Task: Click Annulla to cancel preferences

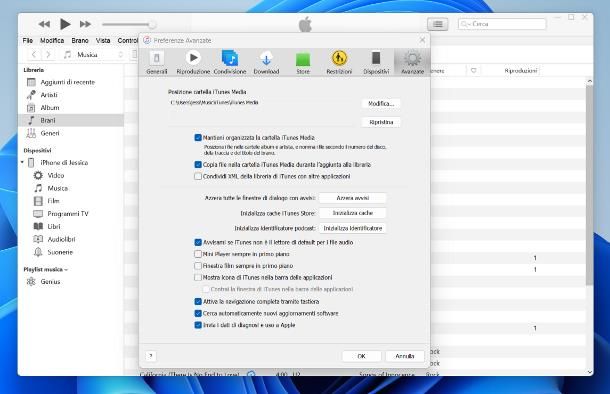Action: [405, 356]
